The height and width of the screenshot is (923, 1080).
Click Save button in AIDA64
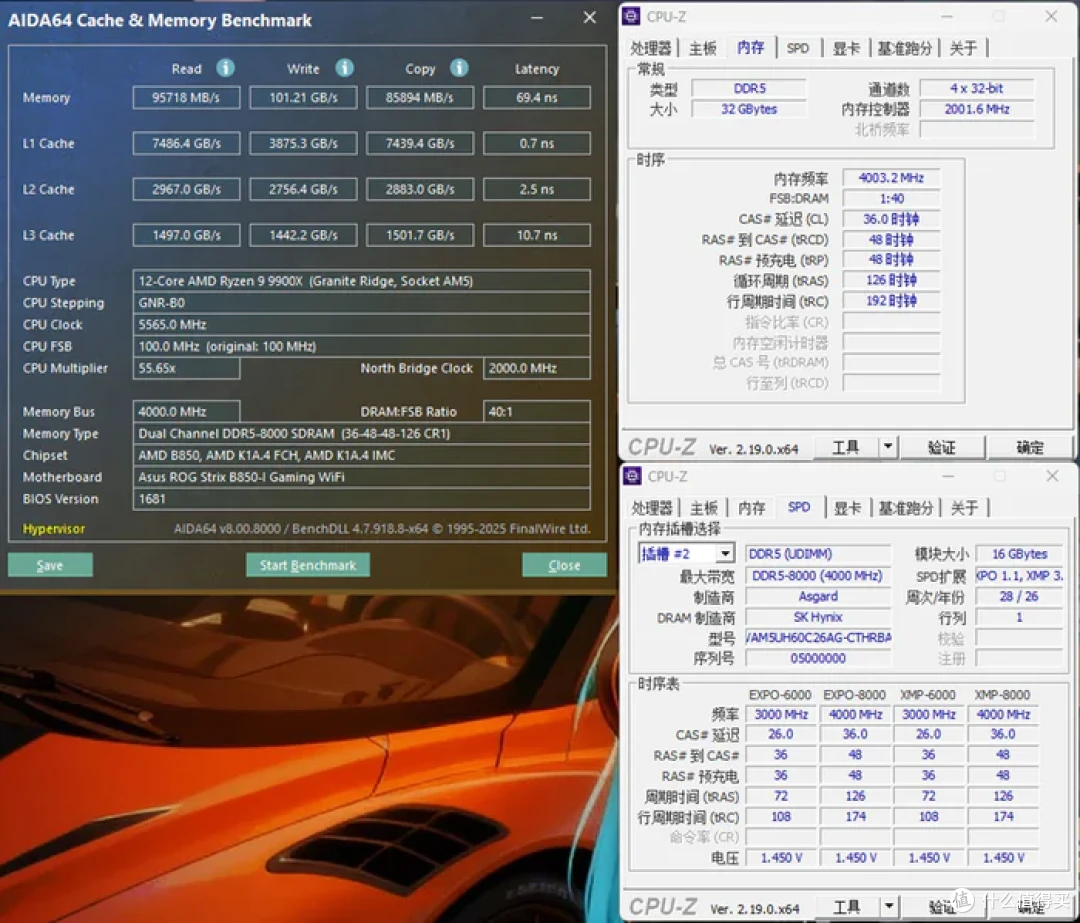pyautogui.click(x=50, y=566)
